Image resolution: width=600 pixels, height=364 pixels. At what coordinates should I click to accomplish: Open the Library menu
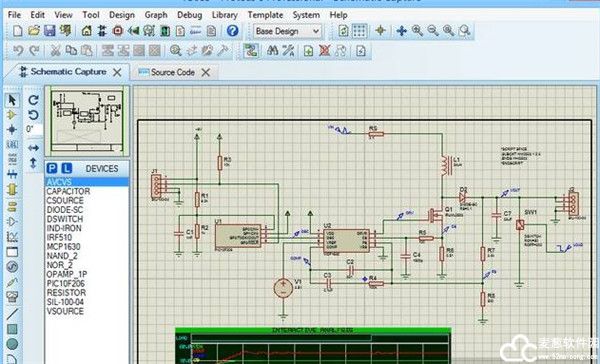point(225,15)
